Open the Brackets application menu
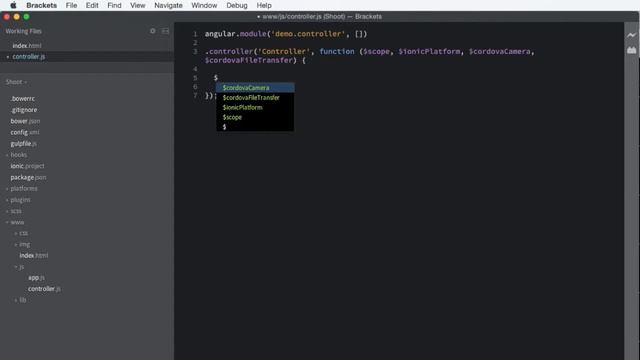This screenshot has width=640, height=360. [42, 5]
